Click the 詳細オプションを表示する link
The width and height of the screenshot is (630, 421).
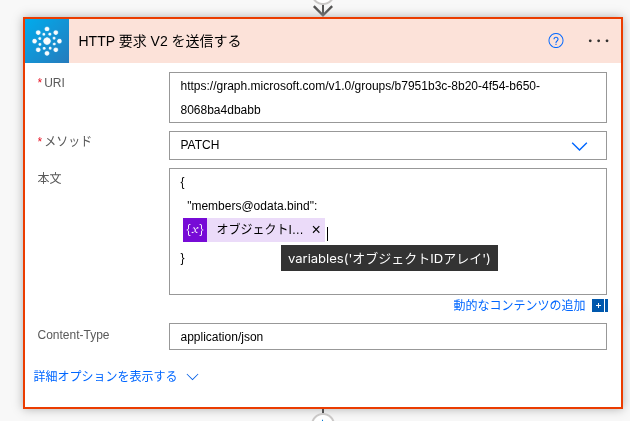(105, 376)
